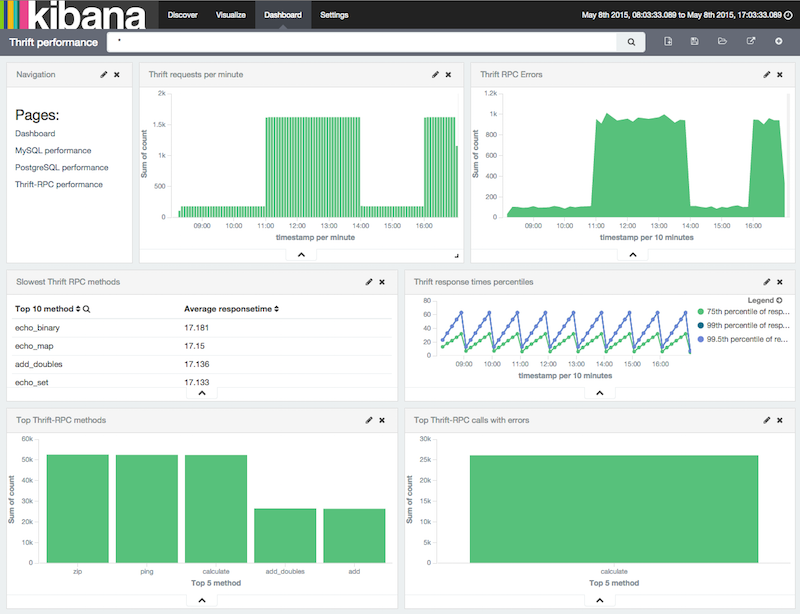The width and height of the screenshot is (800, 614).
Task: Share the dashboard
Action: pyautogui.click(x=750, y=42)
